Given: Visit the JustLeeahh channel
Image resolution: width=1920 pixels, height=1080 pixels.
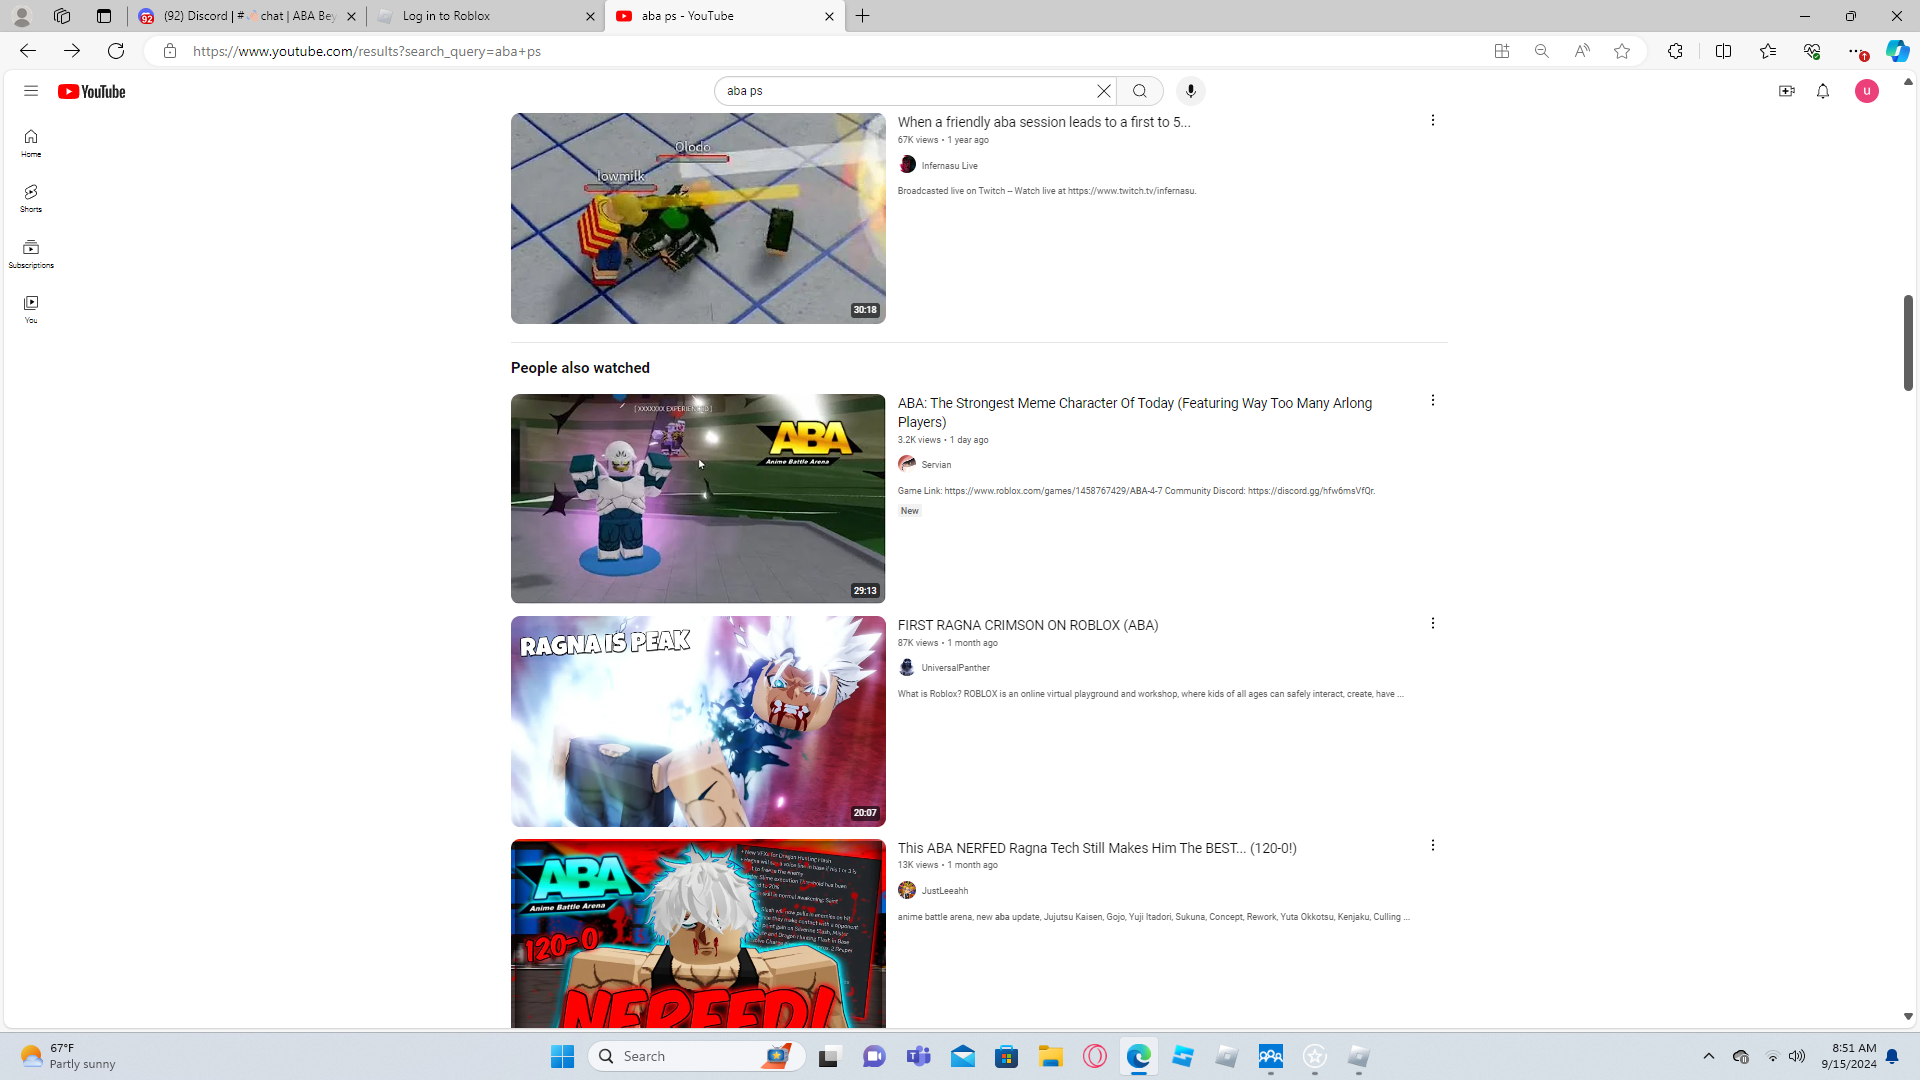Looking at the screenshot, I should (x=944, y=891).
